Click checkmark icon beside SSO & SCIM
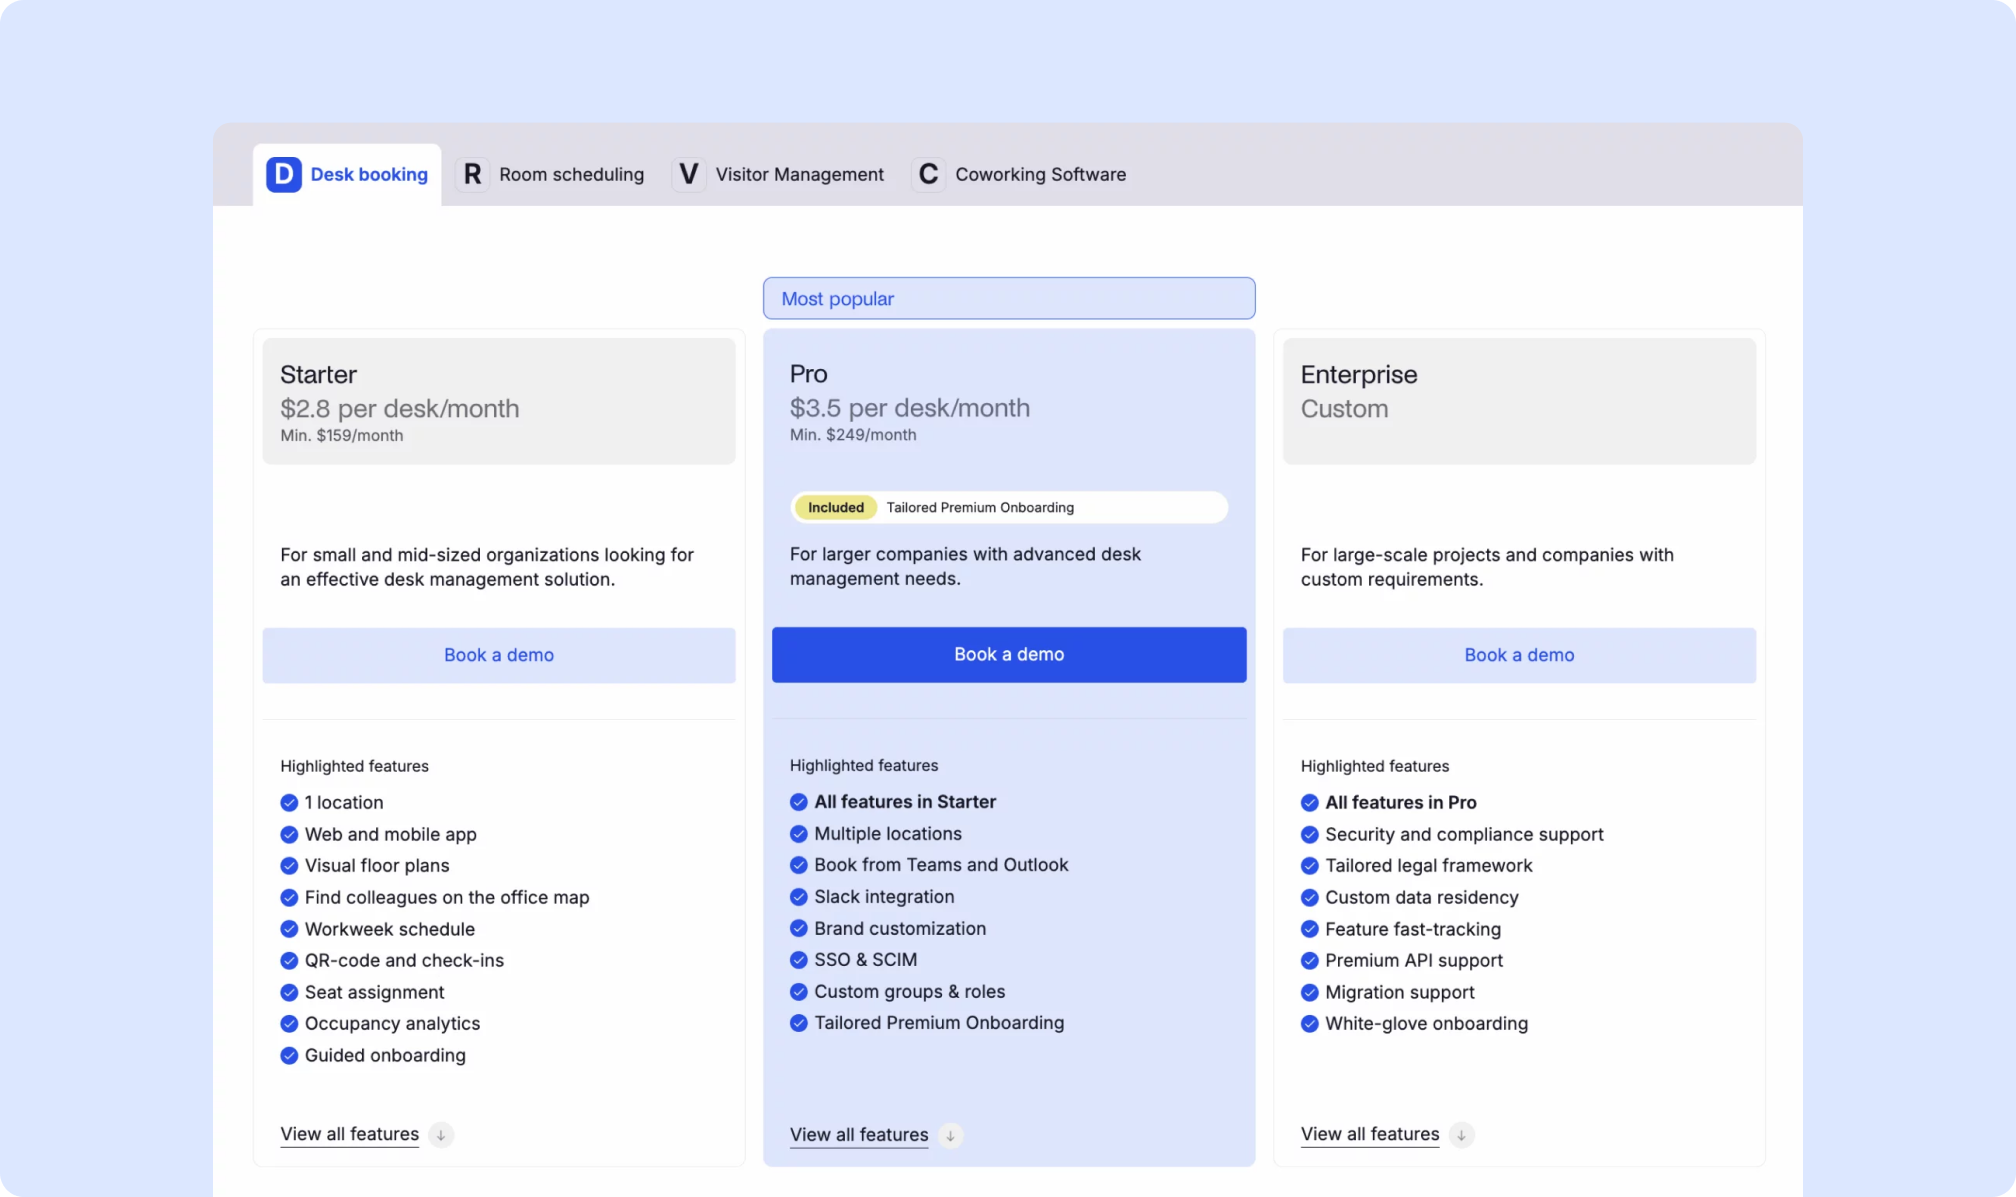Viewport: 2016px width, 1197px height. (x=798, y=960)
